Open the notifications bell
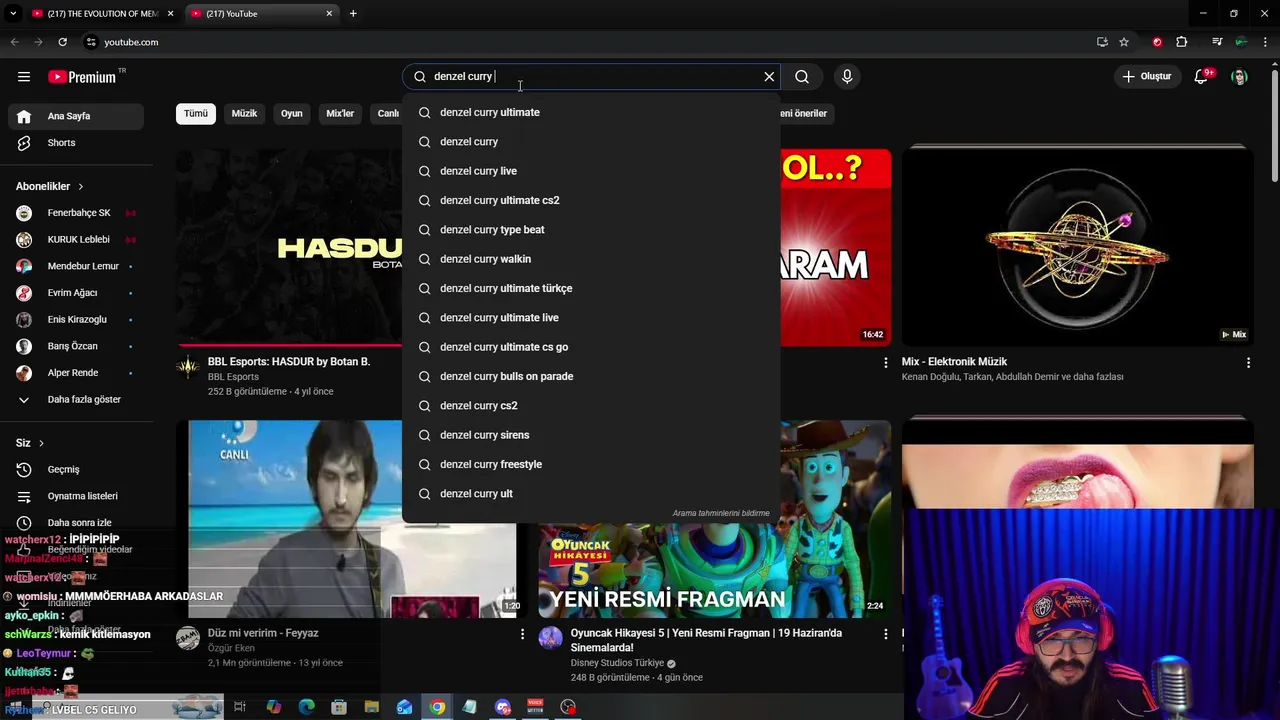The height and width of the screenshot is (720, 1280). 1202,77
